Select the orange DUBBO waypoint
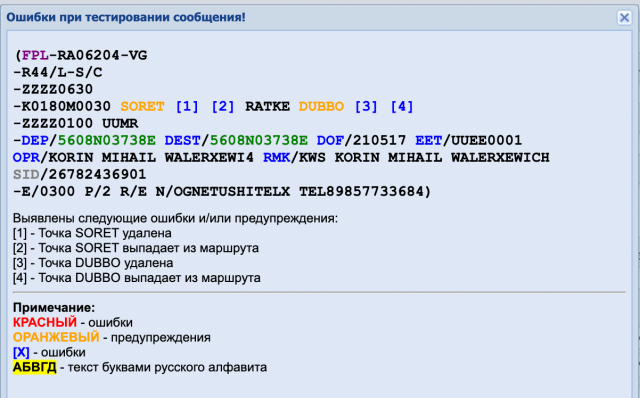This screenshot has height=398, width=640. [x=321, y=107]
